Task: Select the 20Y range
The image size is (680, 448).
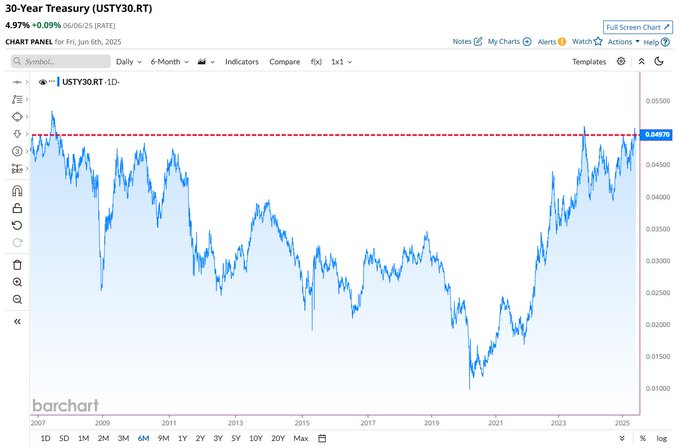Action: point(278,438)
